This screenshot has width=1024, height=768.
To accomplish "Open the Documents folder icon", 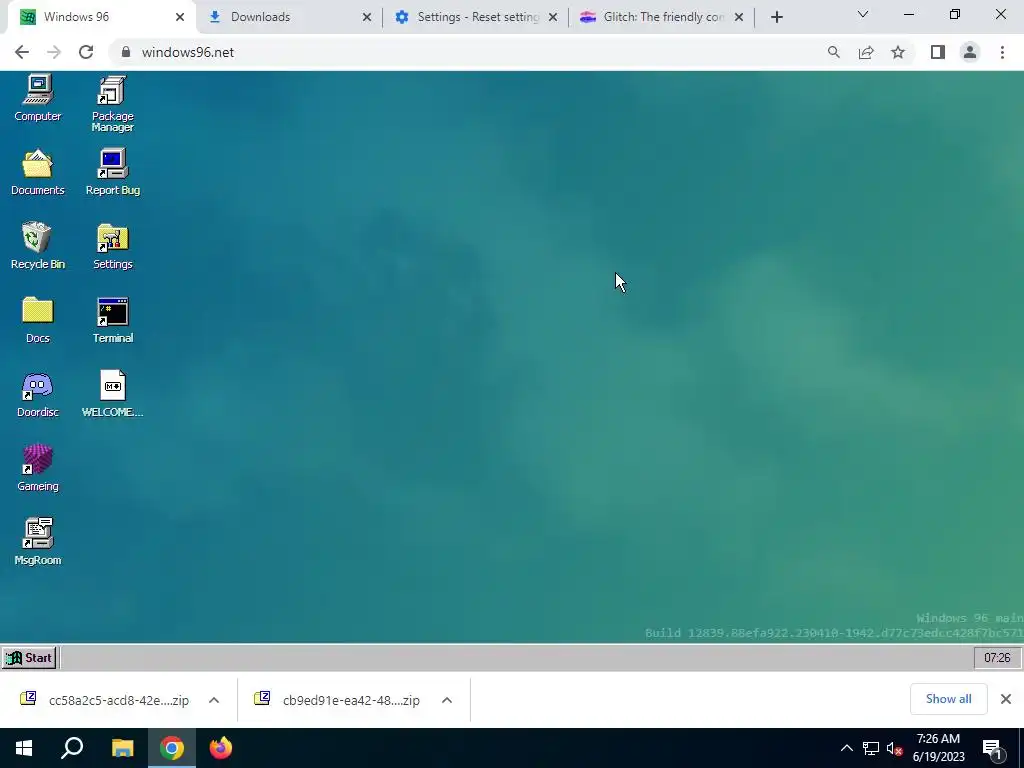I will point(38,172).
